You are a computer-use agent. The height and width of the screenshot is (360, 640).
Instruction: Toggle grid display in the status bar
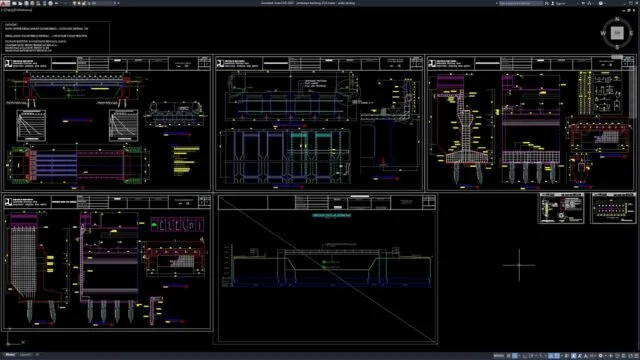tap(508, 356)
